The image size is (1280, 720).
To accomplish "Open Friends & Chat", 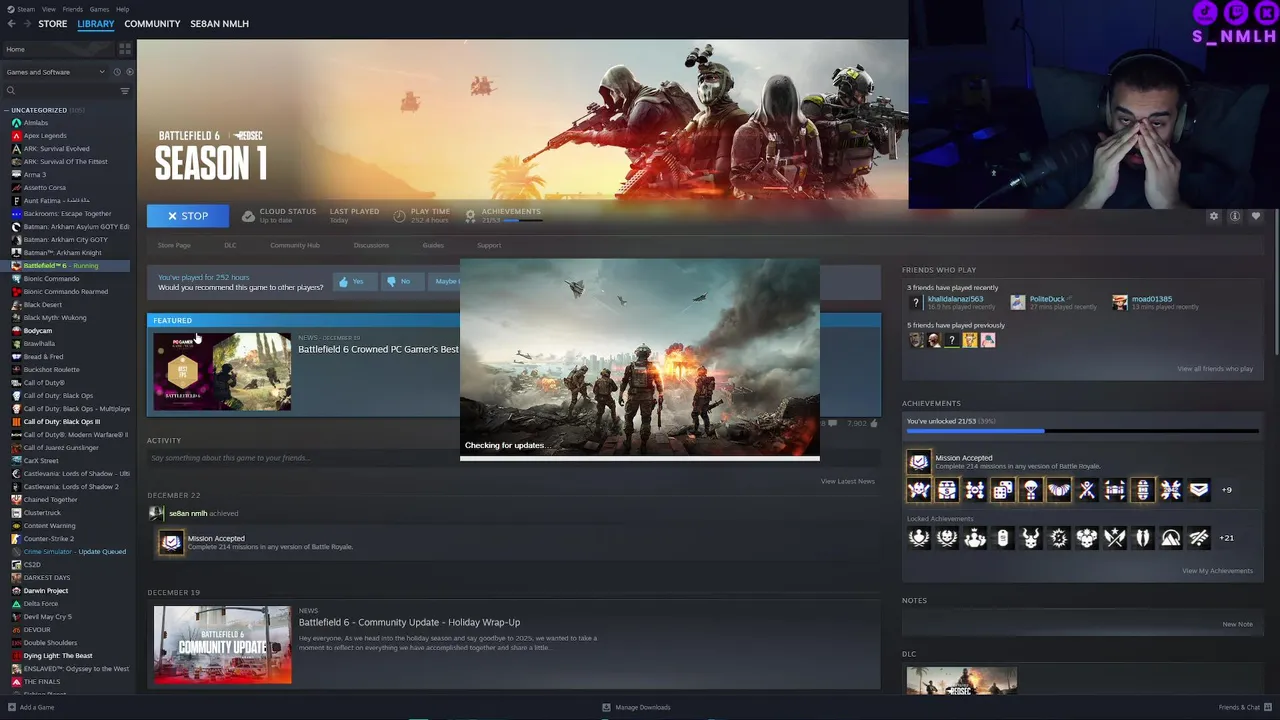I will tap(1245, 707).
